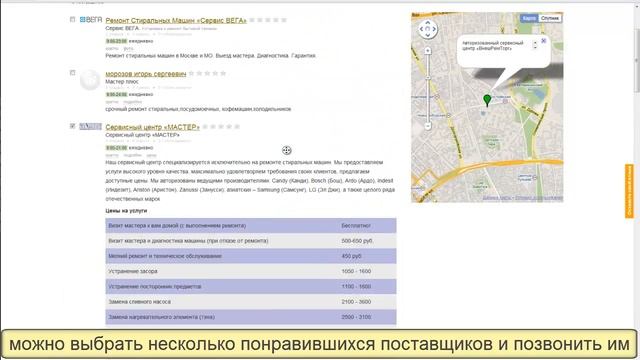Uncheck the Сервисный центр МАСТЕР checkbox

point(73,126)
